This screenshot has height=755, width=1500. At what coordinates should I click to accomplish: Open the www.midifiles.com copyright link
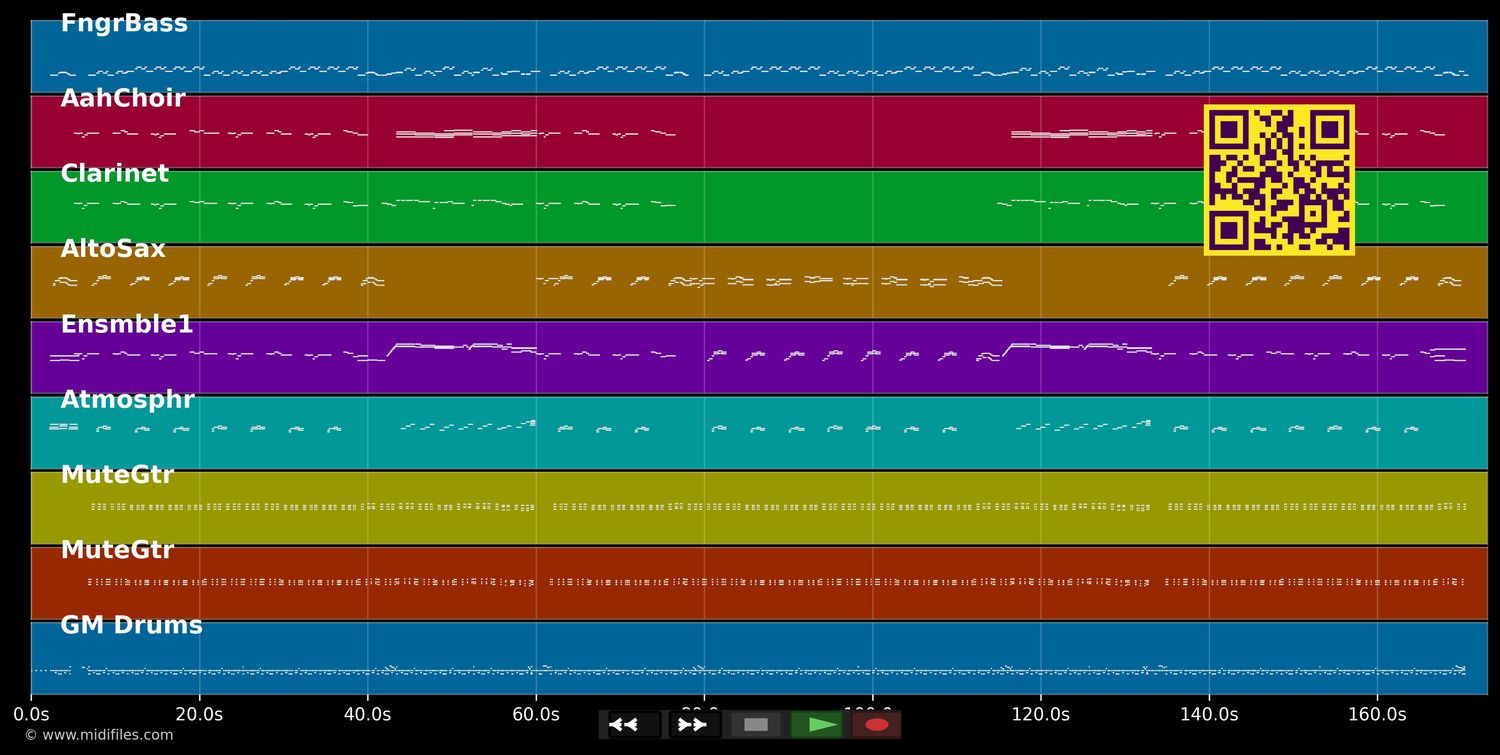point(98,735)
